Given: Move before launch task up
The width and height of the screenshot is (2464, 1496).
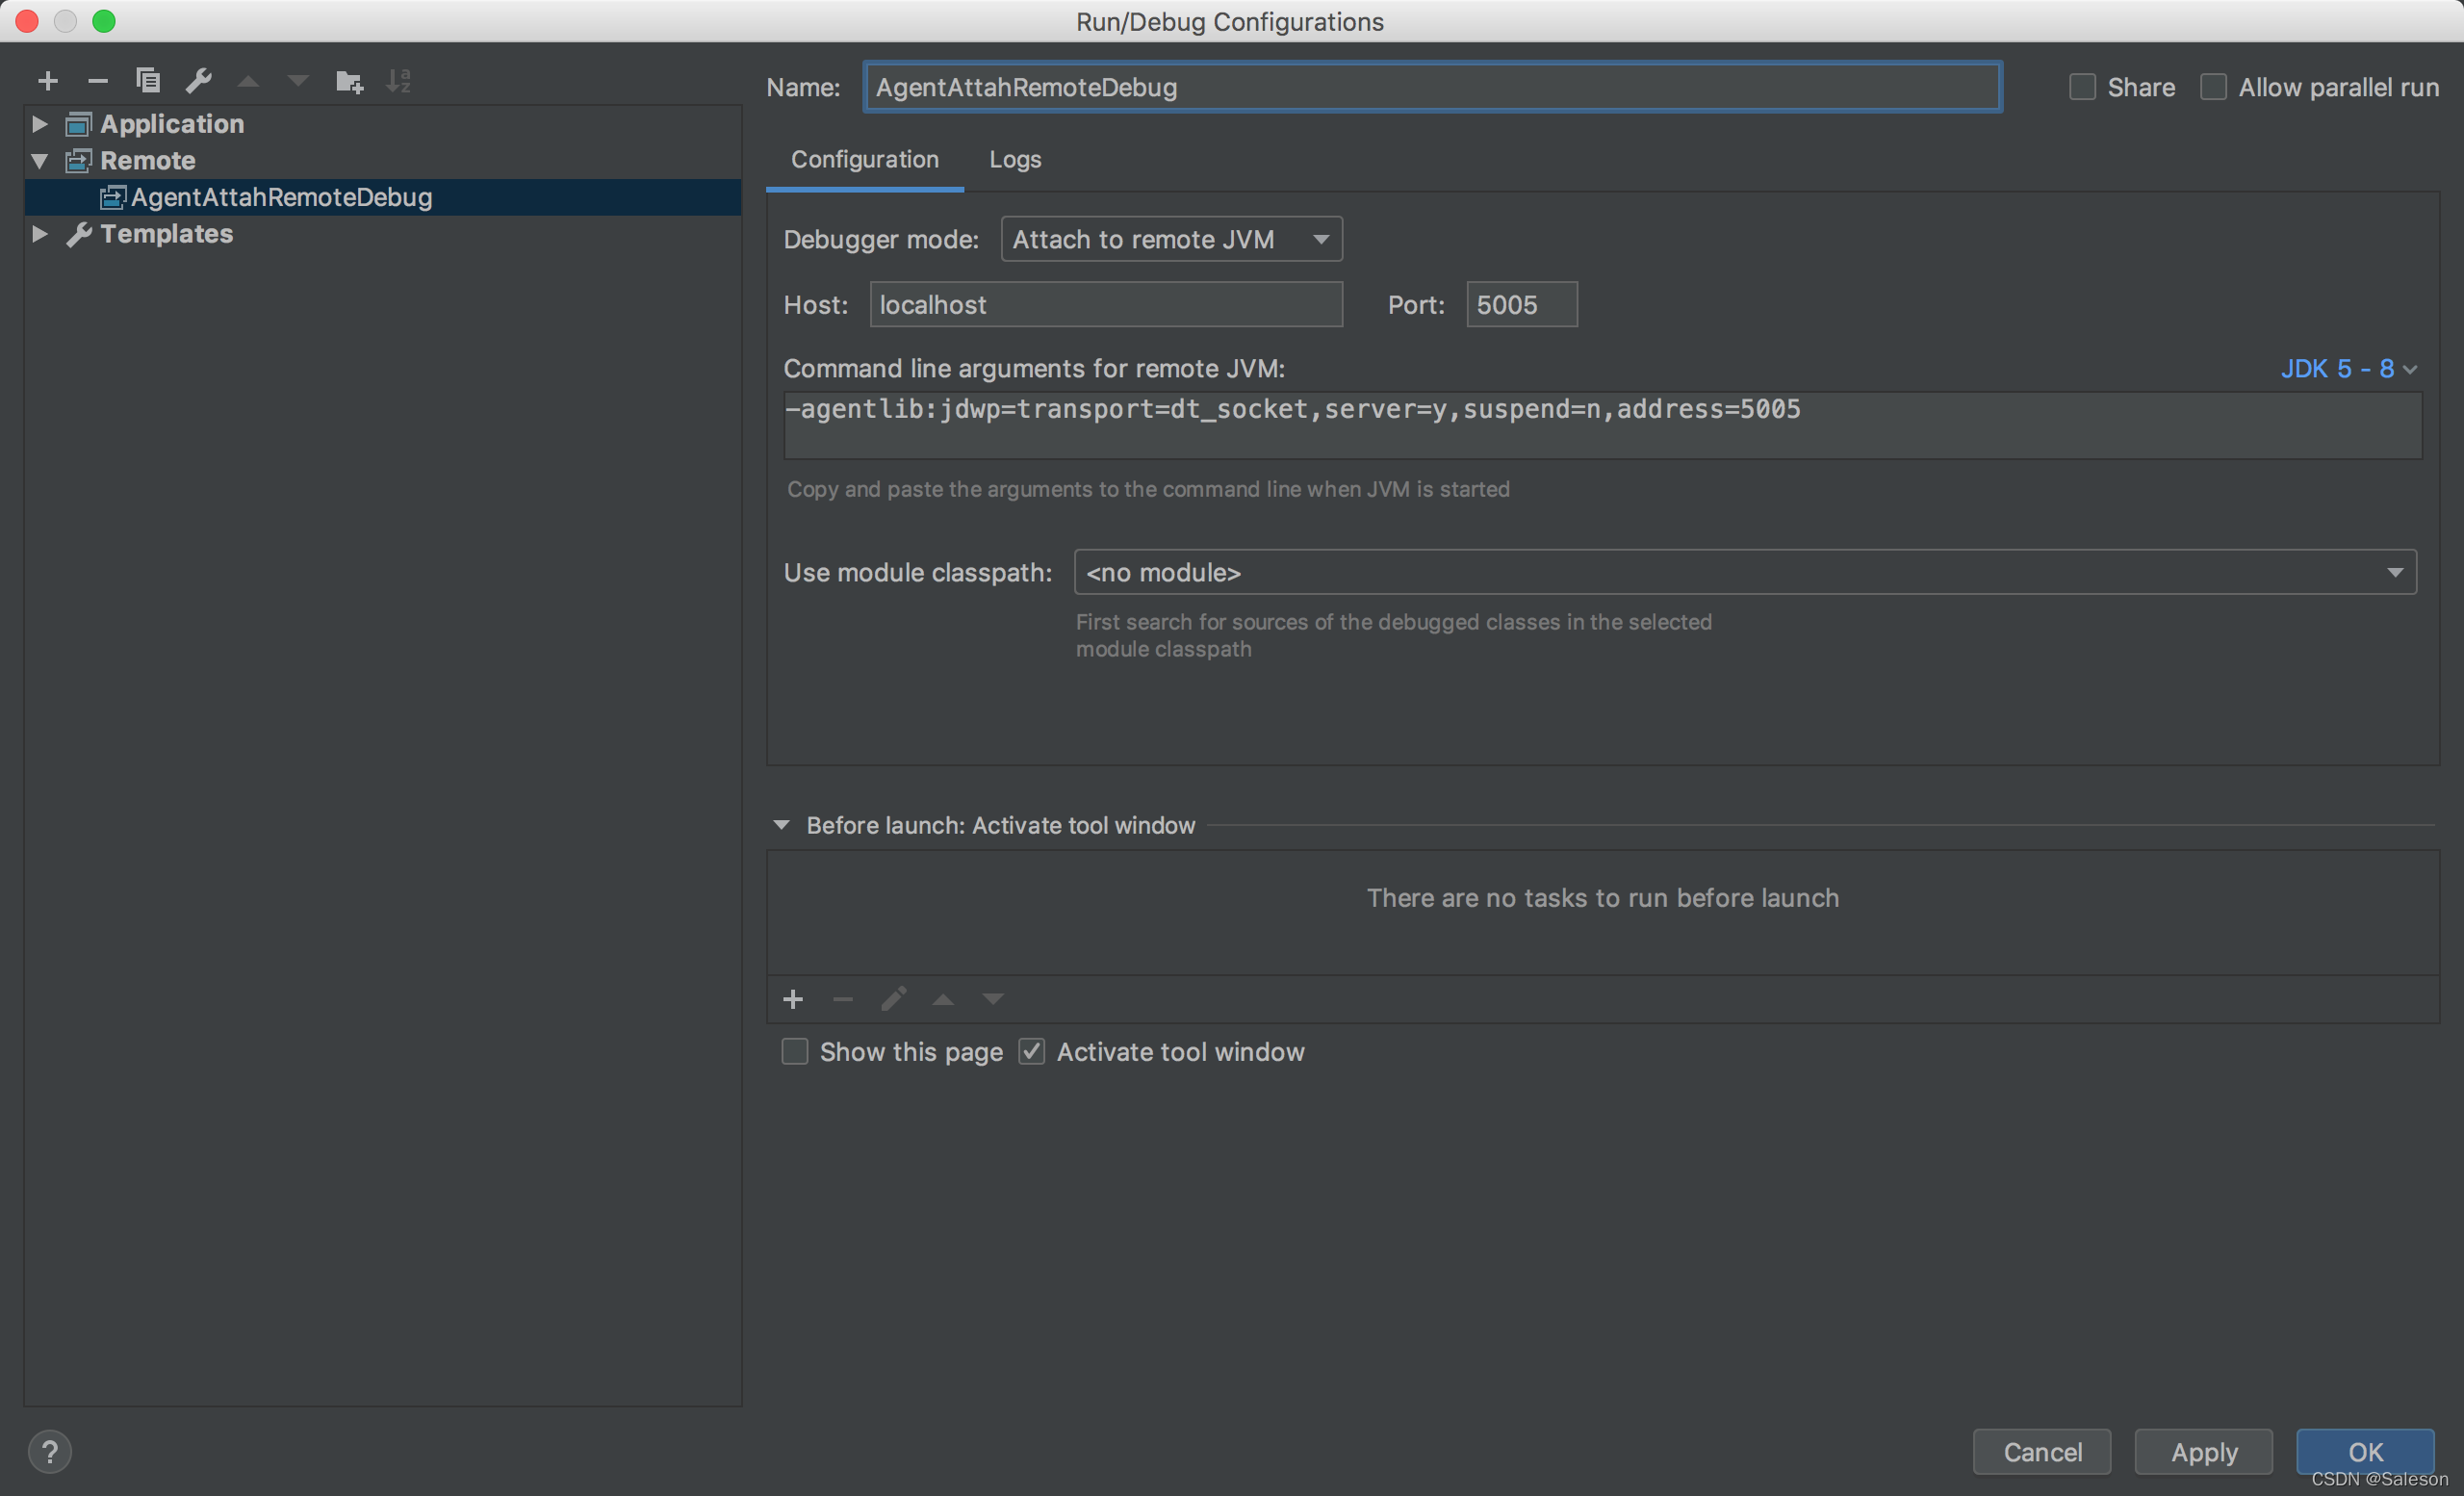Looking at the screenshot, I should click(x=943, y=999).
